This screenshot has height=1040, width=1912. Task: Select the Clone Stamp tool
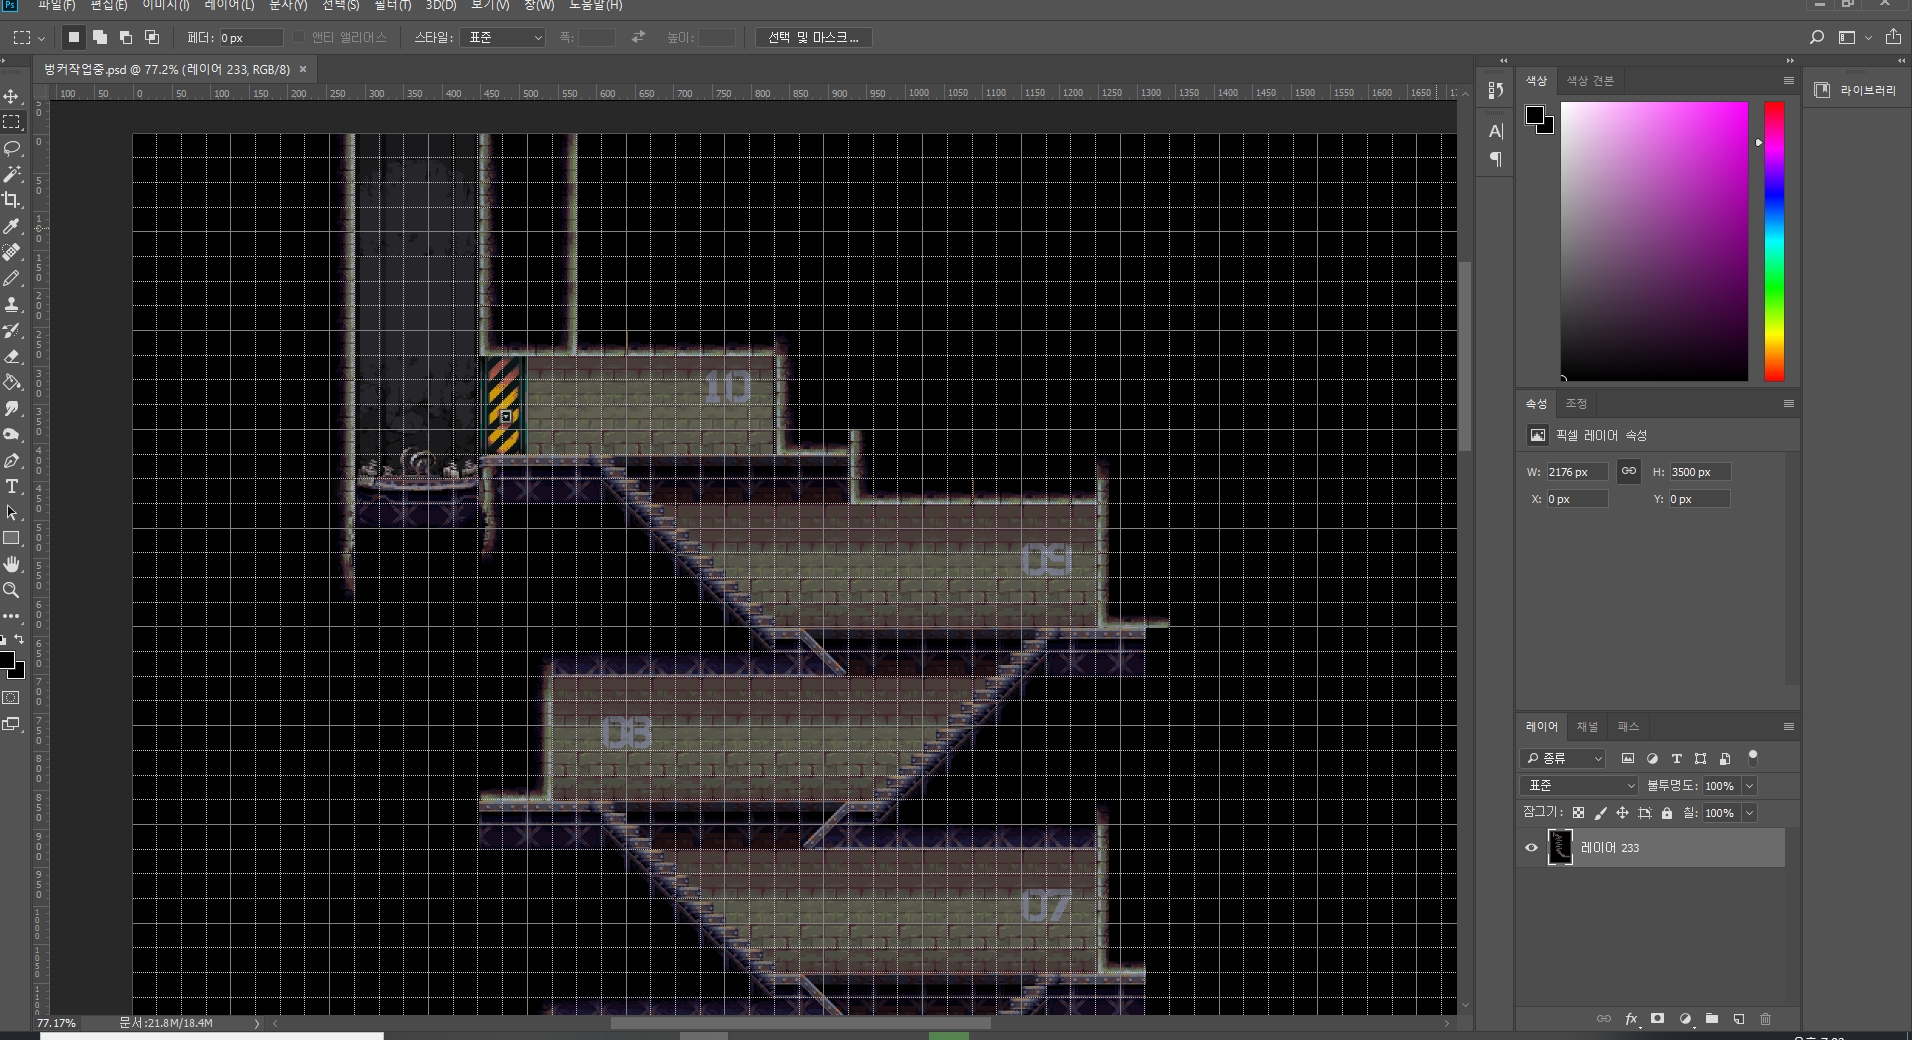pos(12,304)
